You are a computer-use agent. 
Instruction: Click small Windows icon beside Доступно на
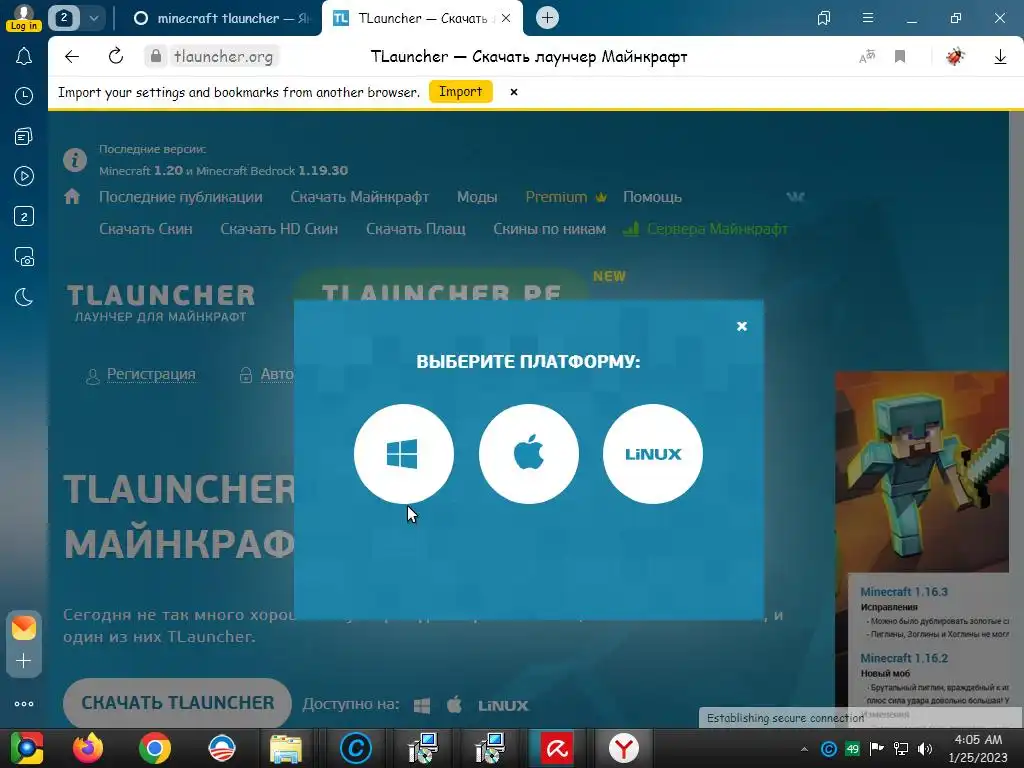point(422,705)
